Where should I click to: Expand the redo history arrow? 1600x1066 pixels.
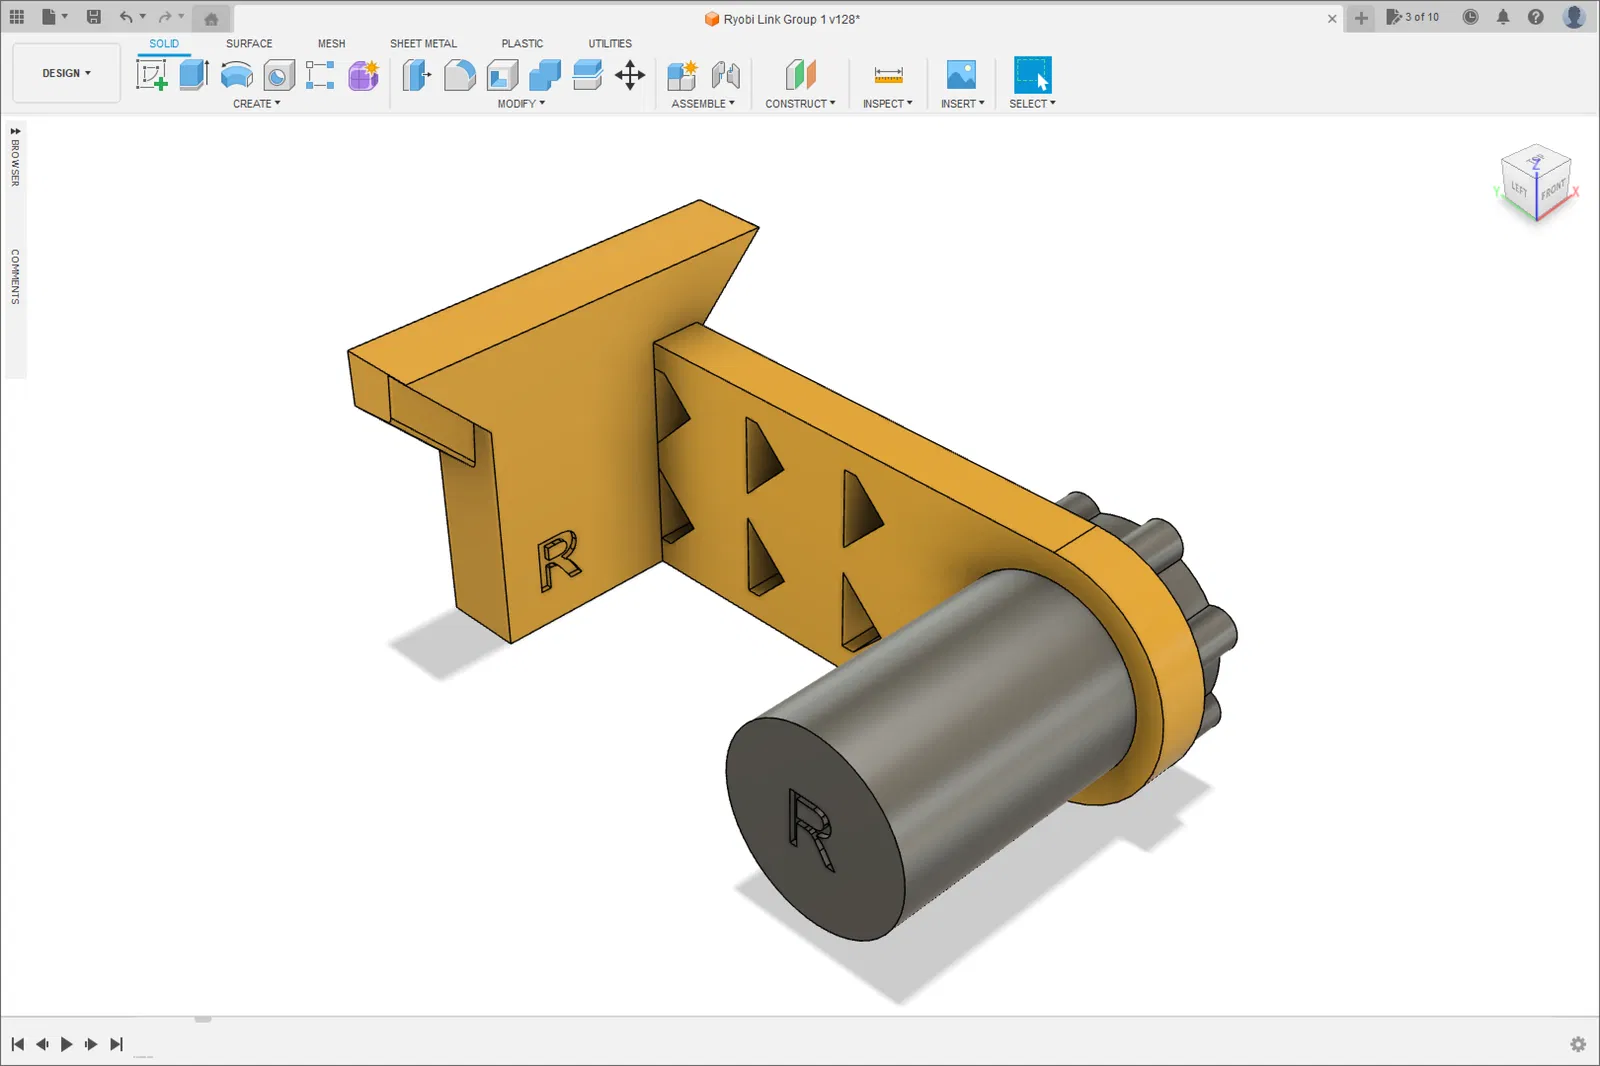[181, 17]
